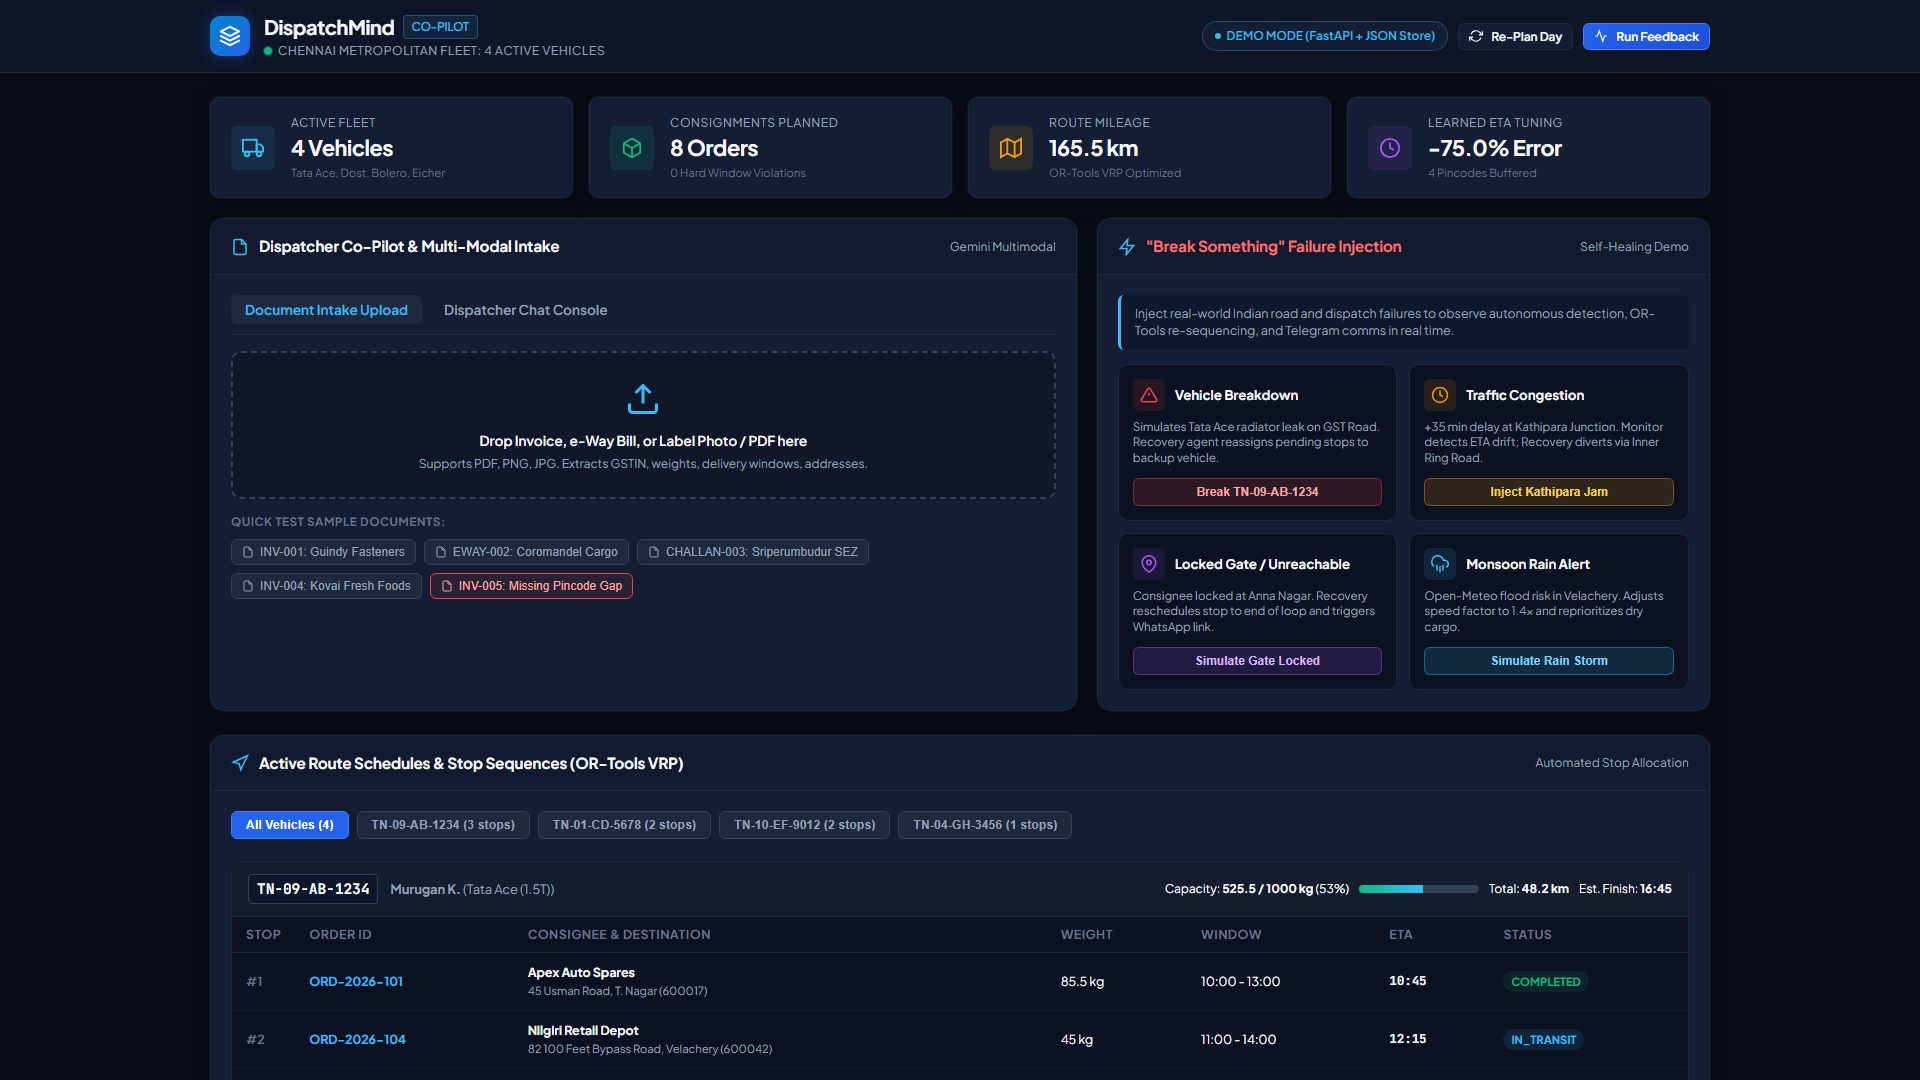Viewport: 1920px width, 1080px height.
Task: Click the file icon on EWAY-002 chip
Action: [441, 552]
